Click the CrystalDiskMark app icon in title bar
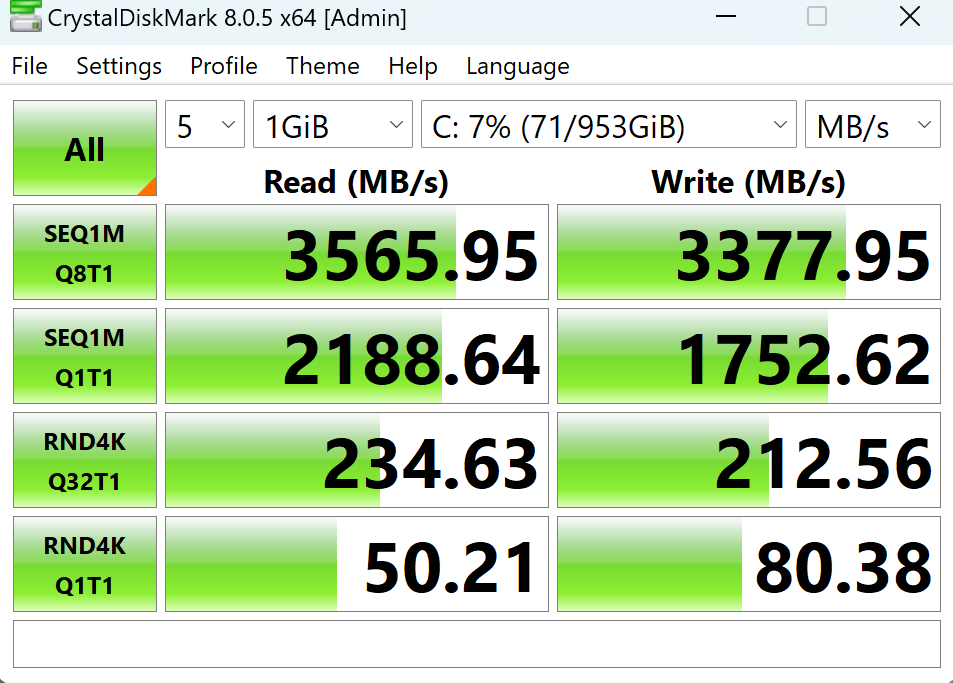The height and width of the screenshot is (683, 953). pos(25,16)
